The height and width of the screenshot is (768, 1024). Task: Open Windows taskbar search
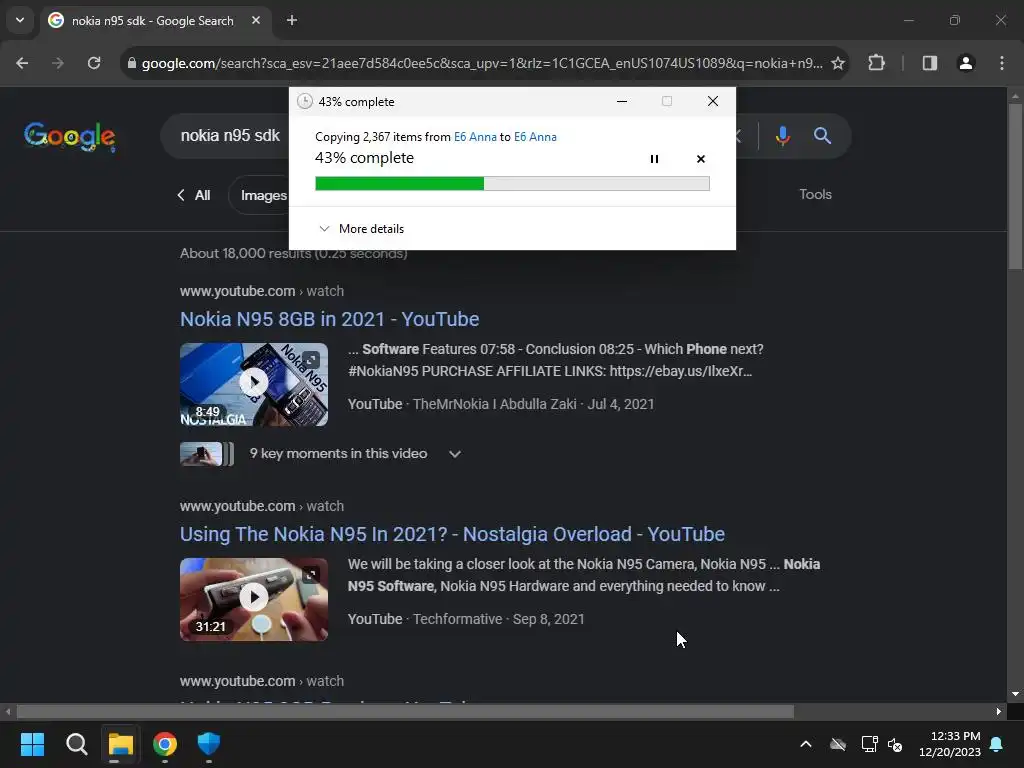pyautogui.click(x=76, y=744)
